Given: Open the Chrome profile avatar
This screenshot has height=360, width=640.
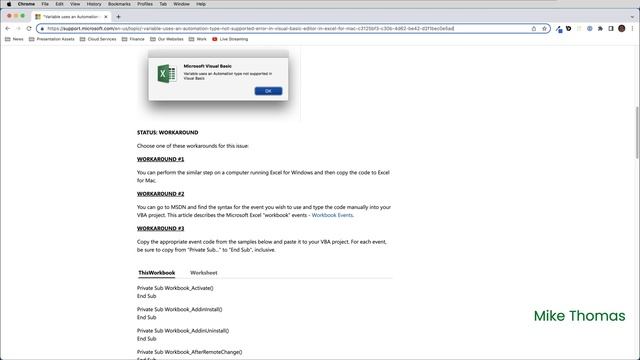Looking at the screenshot, I should [622, 29].
